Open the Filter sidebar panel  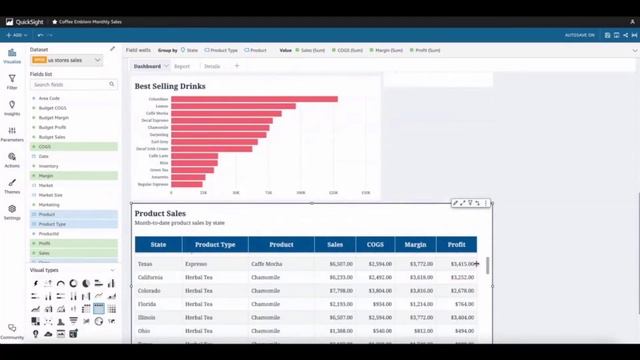pos(12,82)
